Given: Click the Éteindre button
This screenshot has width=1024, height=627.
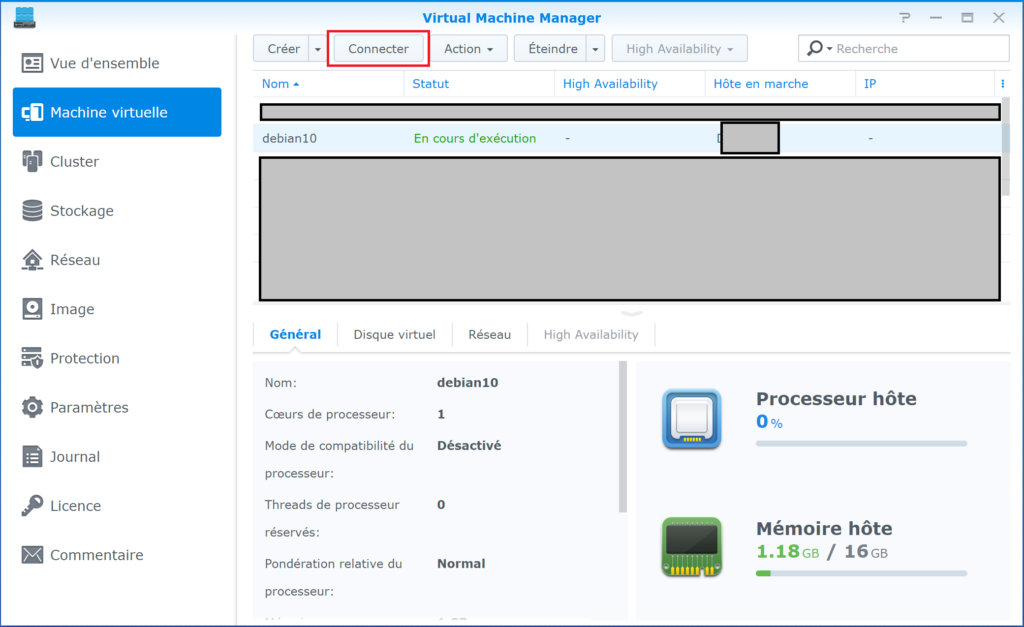Looking at the screenshot, I should (x=551, y=49).
